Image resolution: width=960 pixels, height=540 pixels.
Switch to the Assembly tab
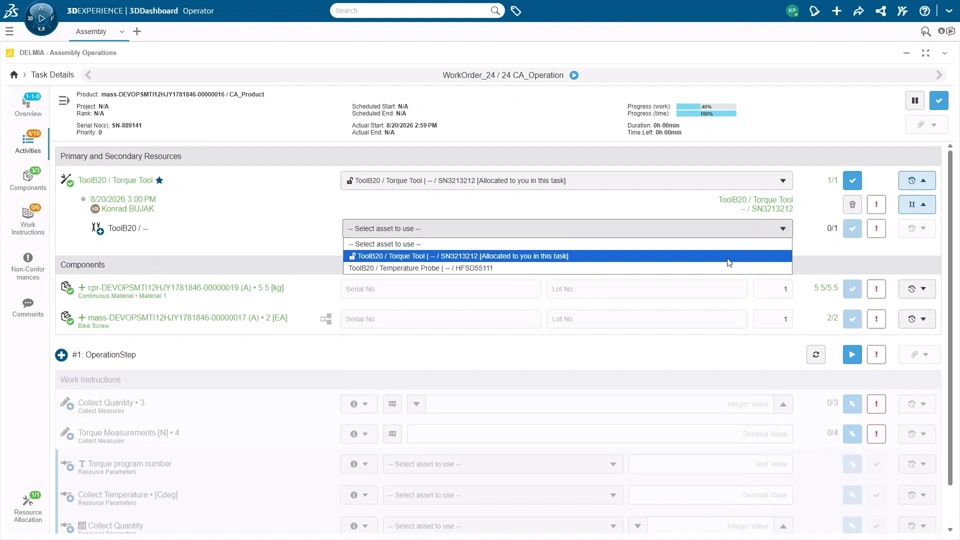coord(91,32)
